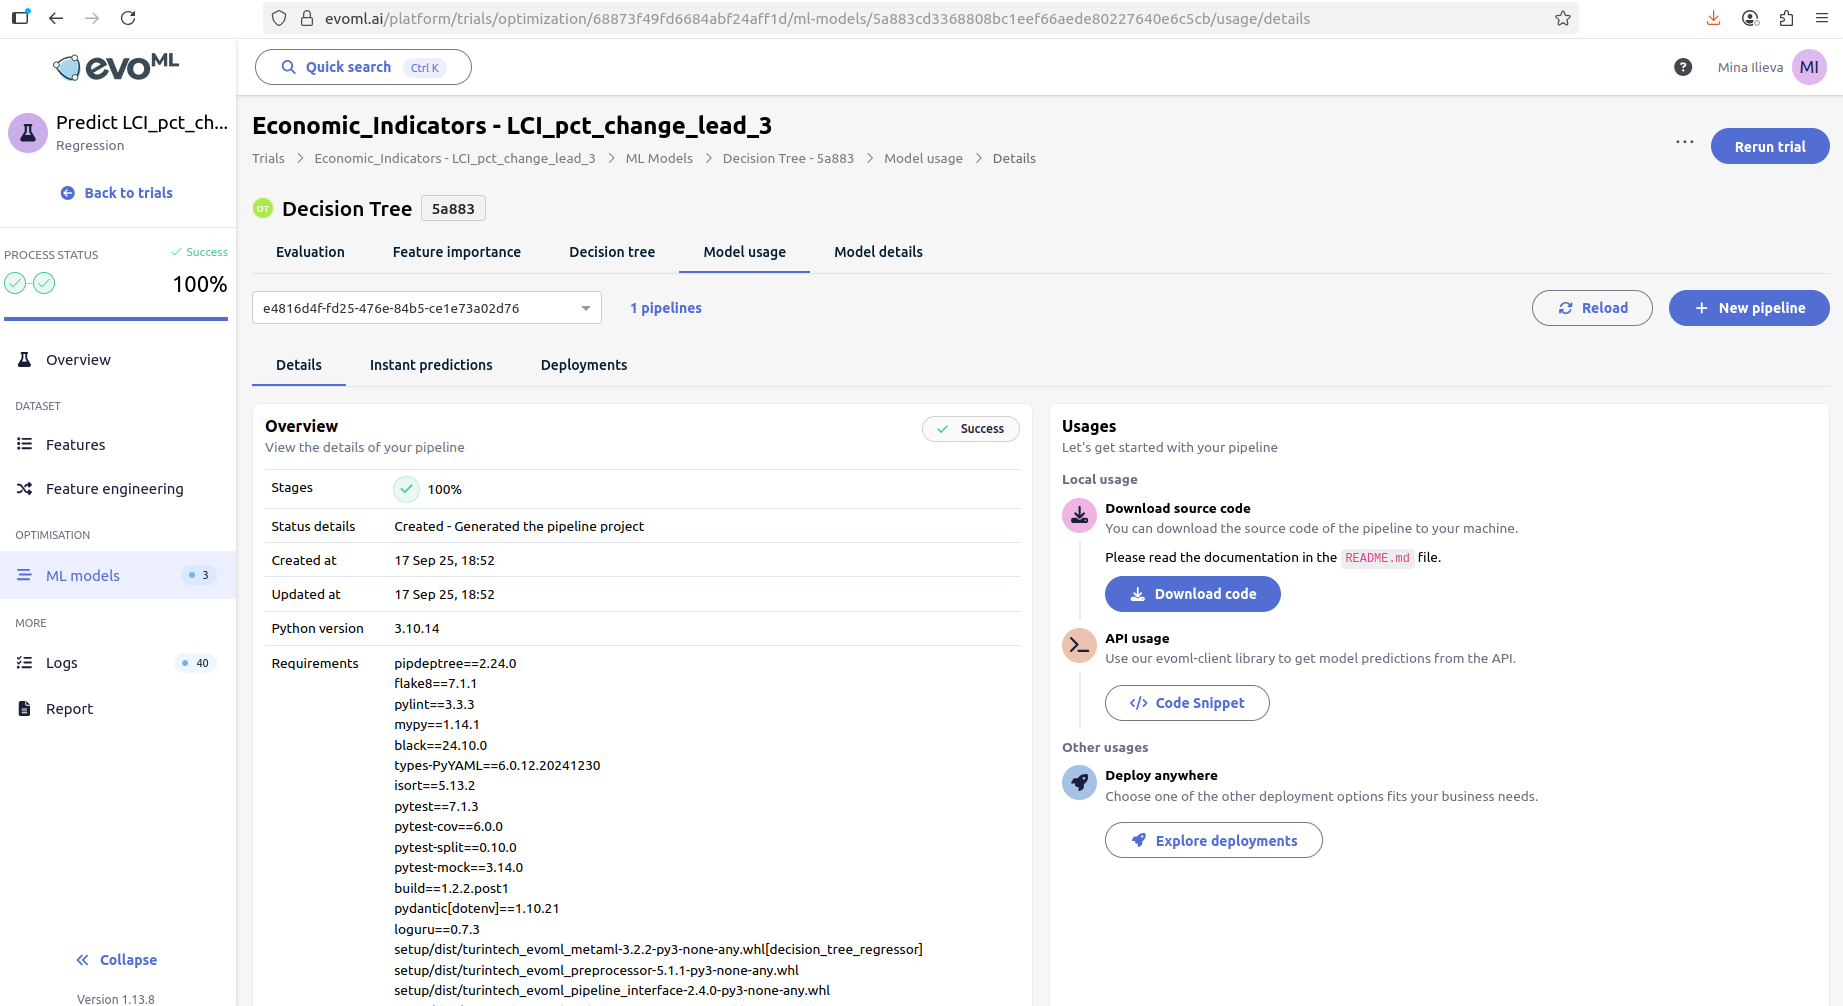The width and height of the screenshot is (1843, 1006).
Task: Collapse the left sidebar
Action: click(x=117, y=960)
